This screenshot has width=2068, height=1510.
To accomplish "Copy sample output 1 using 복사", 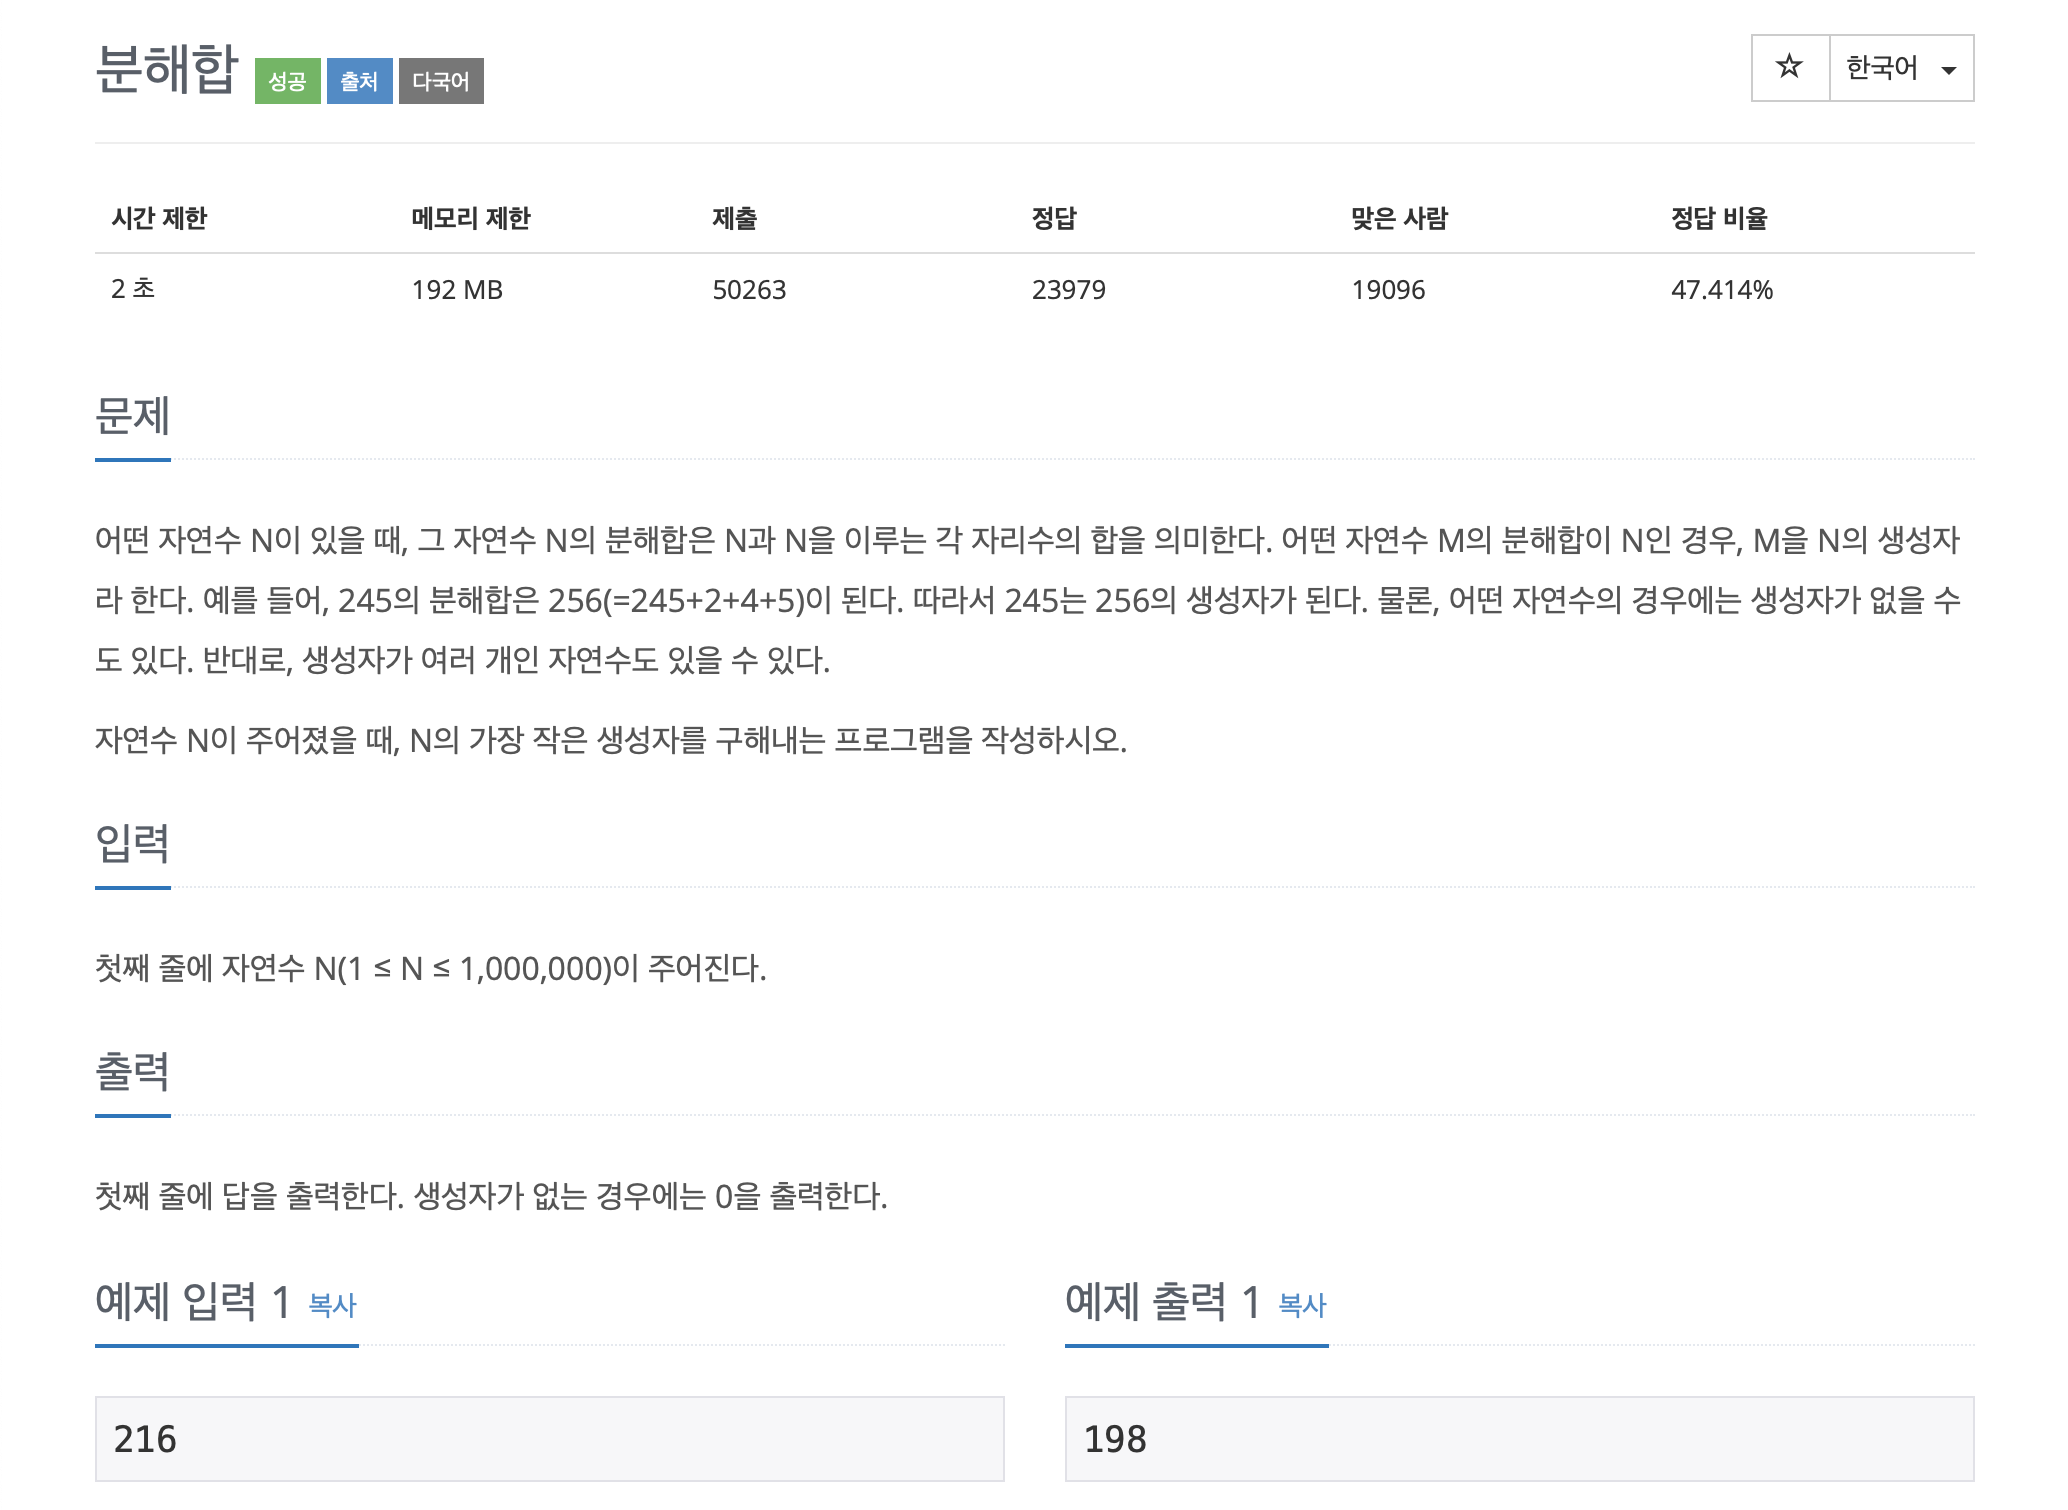I will click(x=1300, y=1304).
